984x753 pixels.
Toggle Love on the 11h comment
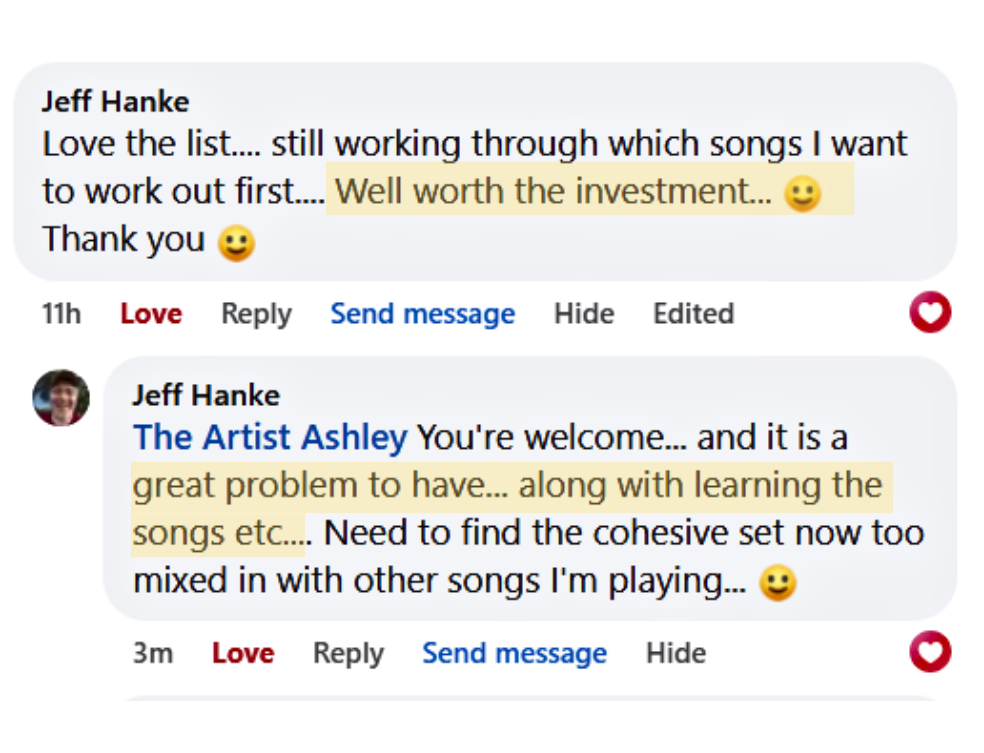151,314
